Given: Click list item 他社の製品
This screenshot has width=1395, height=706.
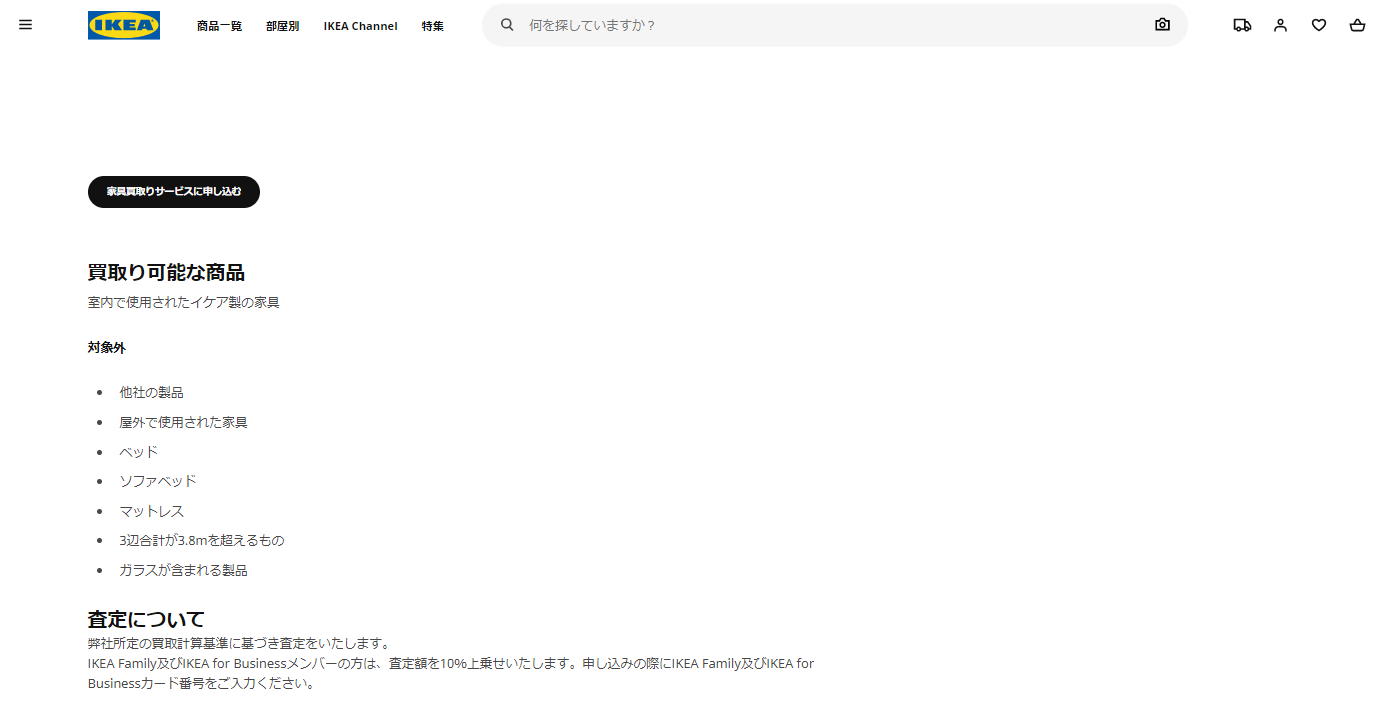Looking at the screenshot, I should tap(152, 392).
